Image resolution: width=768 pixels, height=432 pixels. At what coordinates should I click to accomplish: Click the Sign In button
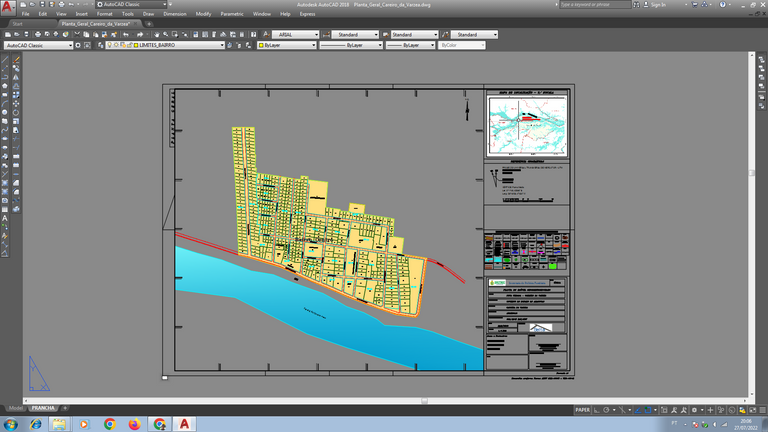point(657,4)
